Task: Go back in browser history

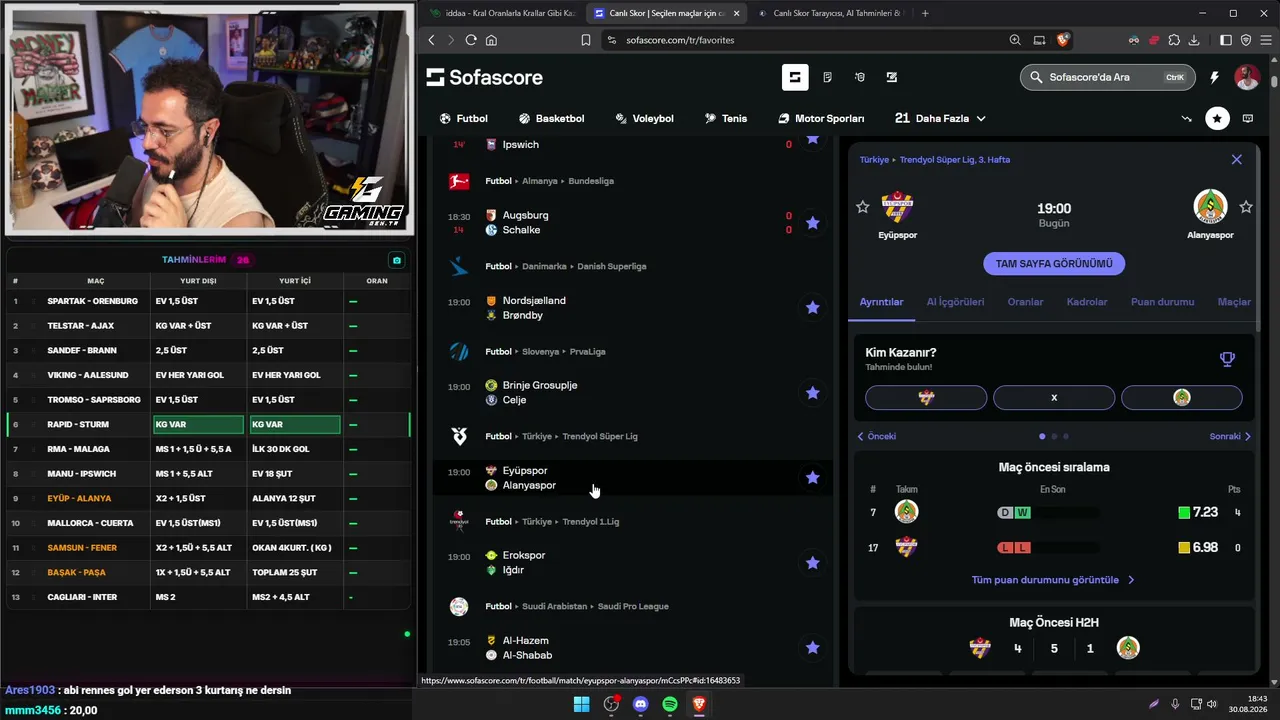Action: point(432,40)
